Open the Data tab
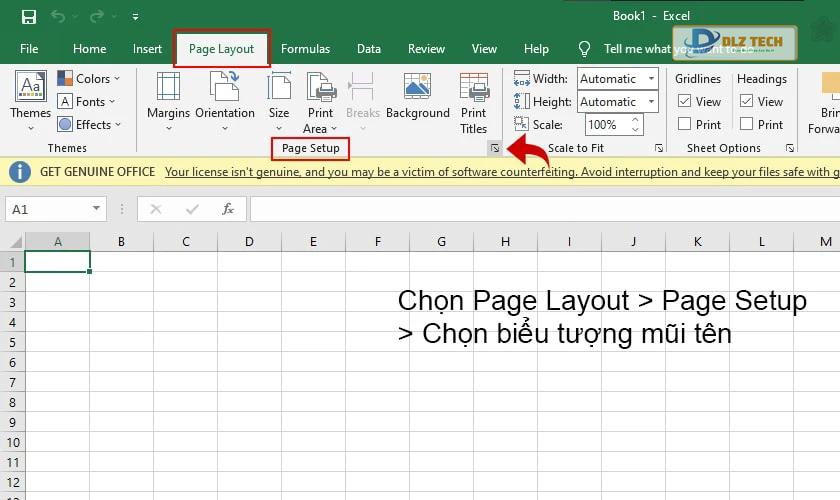840x500 pixels. pyautogui.click(x=369, y=49)
